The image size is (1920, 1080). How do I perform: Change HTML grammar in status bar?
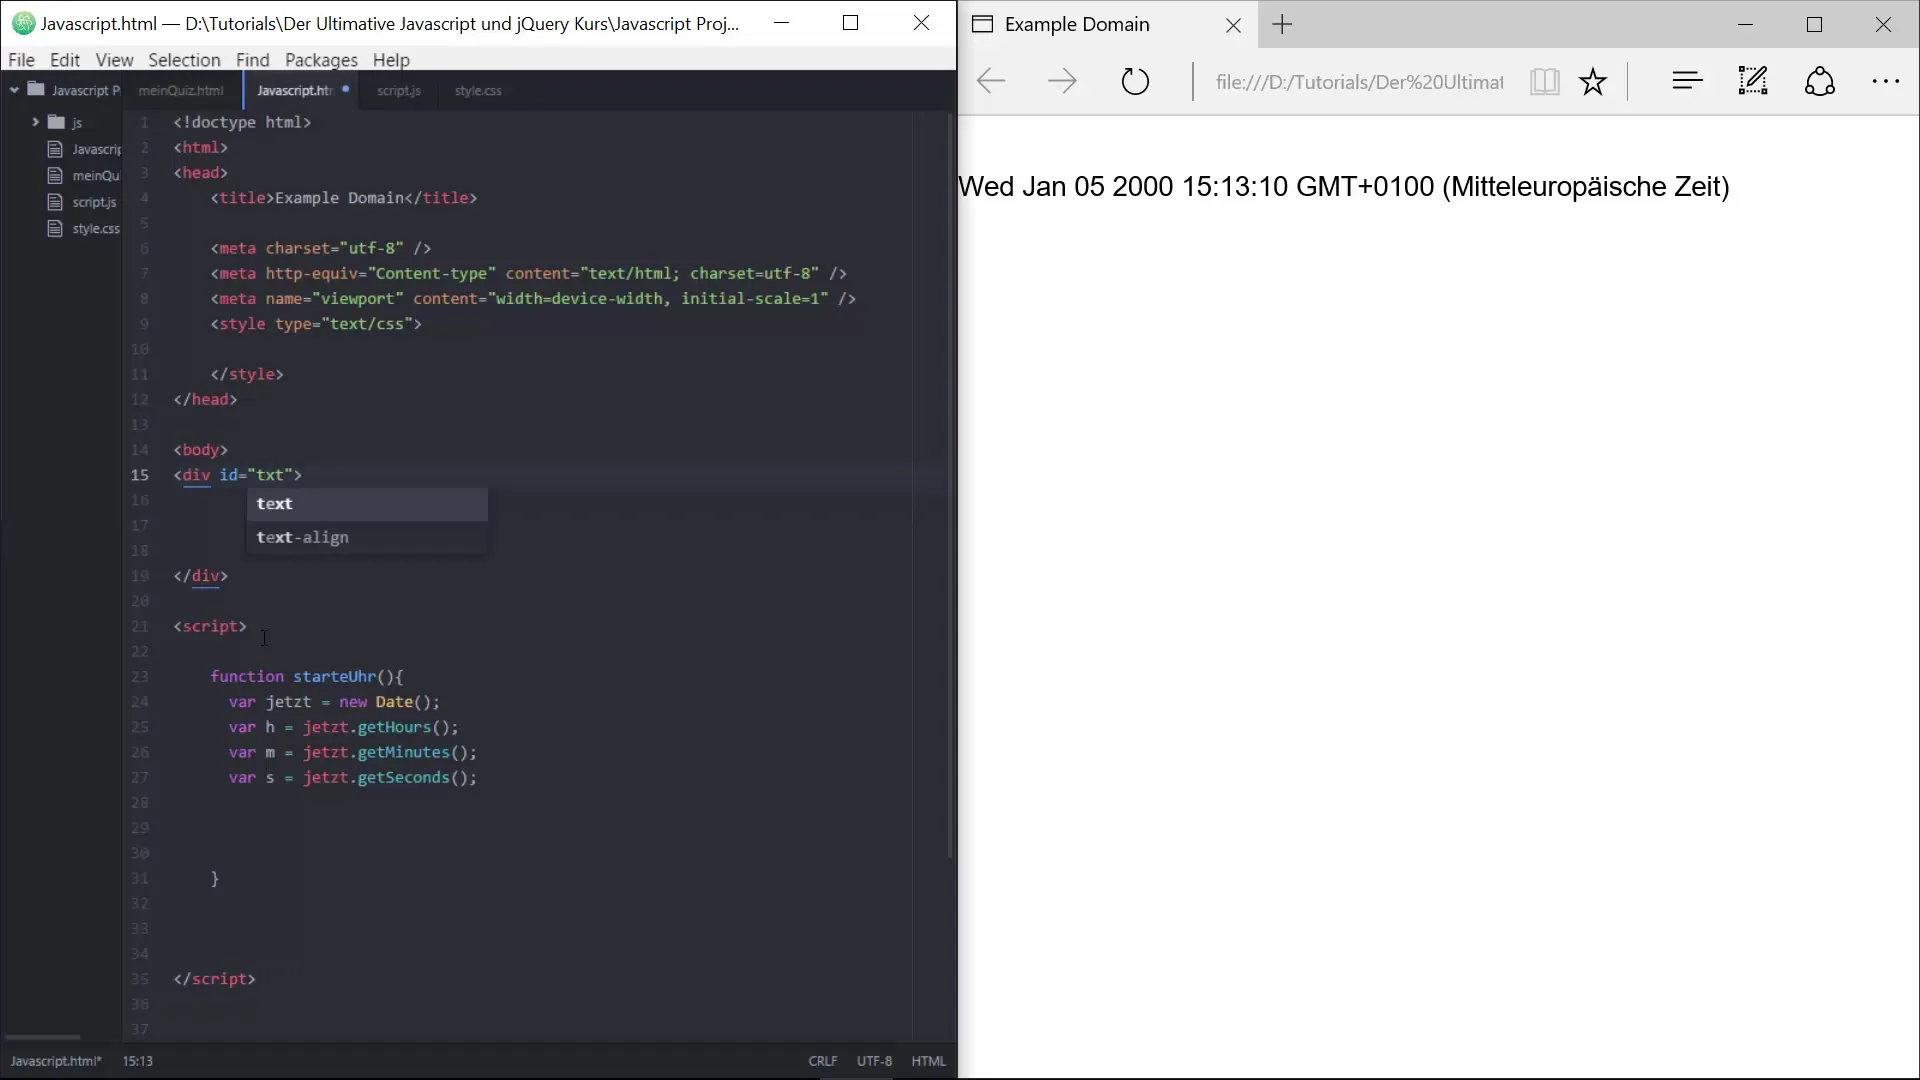point(928,1061)
